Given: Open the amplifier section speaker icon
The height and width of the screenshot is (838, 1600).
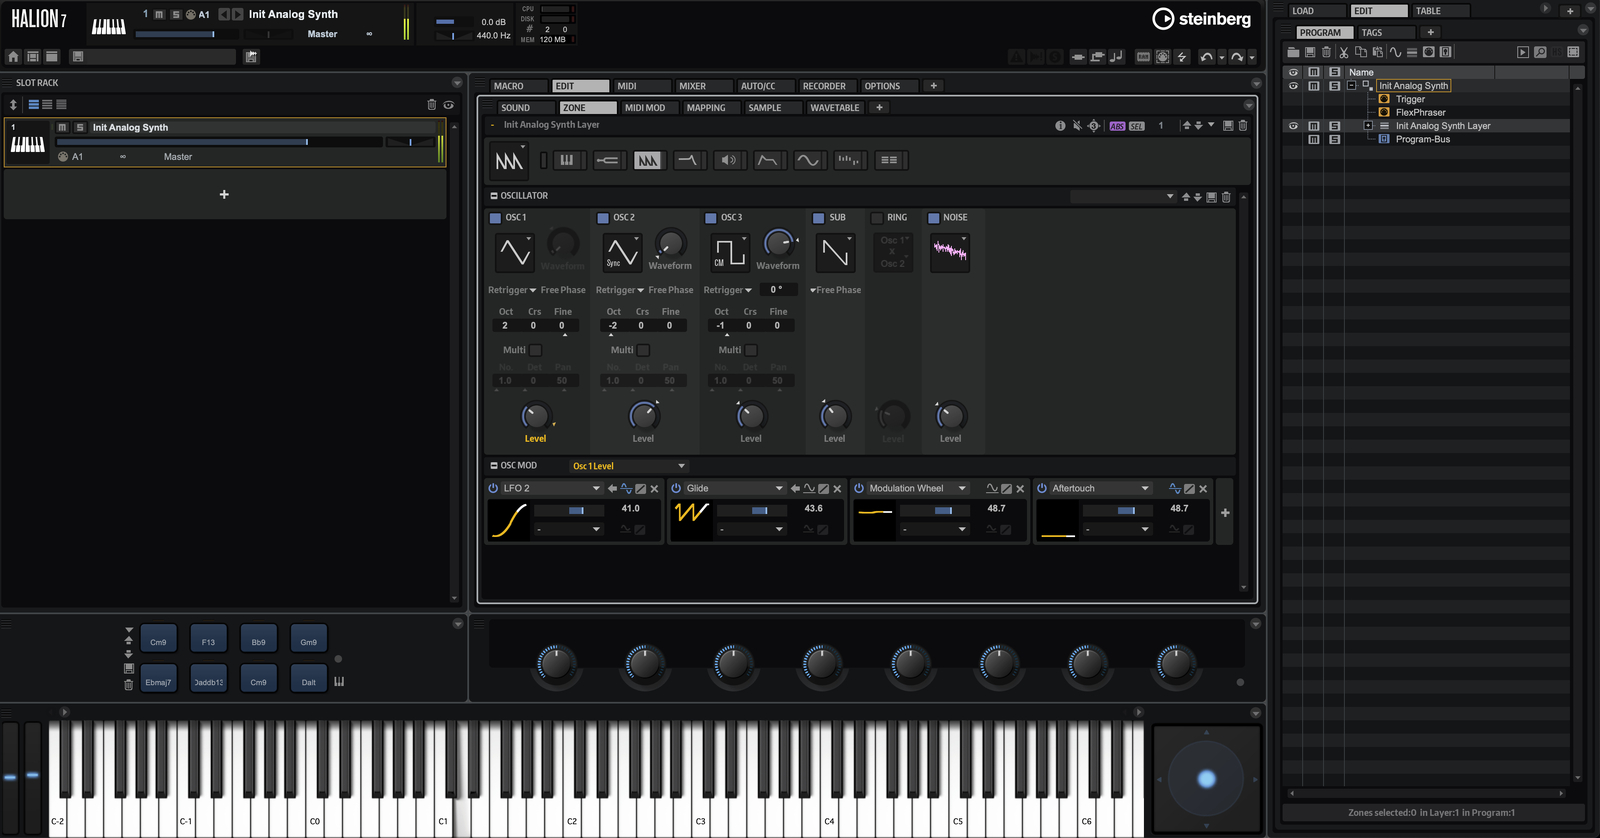Looking at the screenshot, I should pos(728,160).
